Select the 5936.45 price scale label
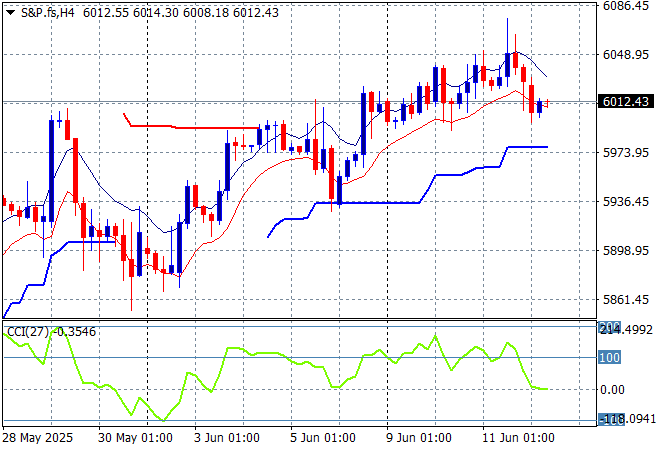 click(x=626, y=202)
